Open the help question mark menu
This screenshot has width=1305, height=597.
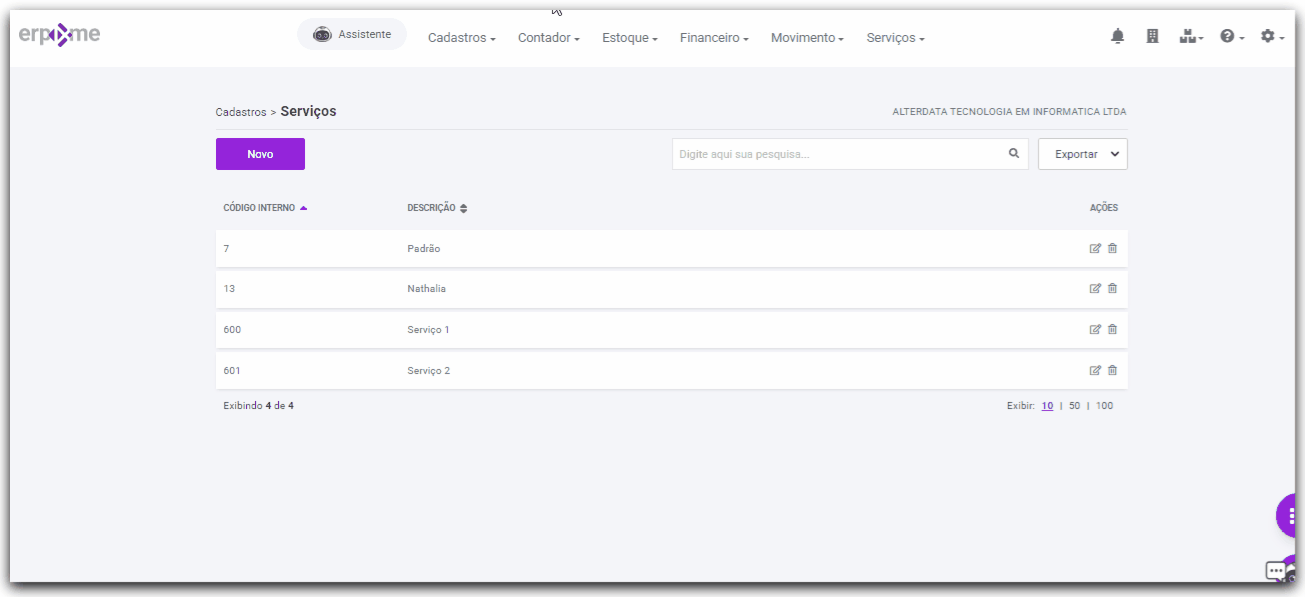click(x=1232, y=37)
